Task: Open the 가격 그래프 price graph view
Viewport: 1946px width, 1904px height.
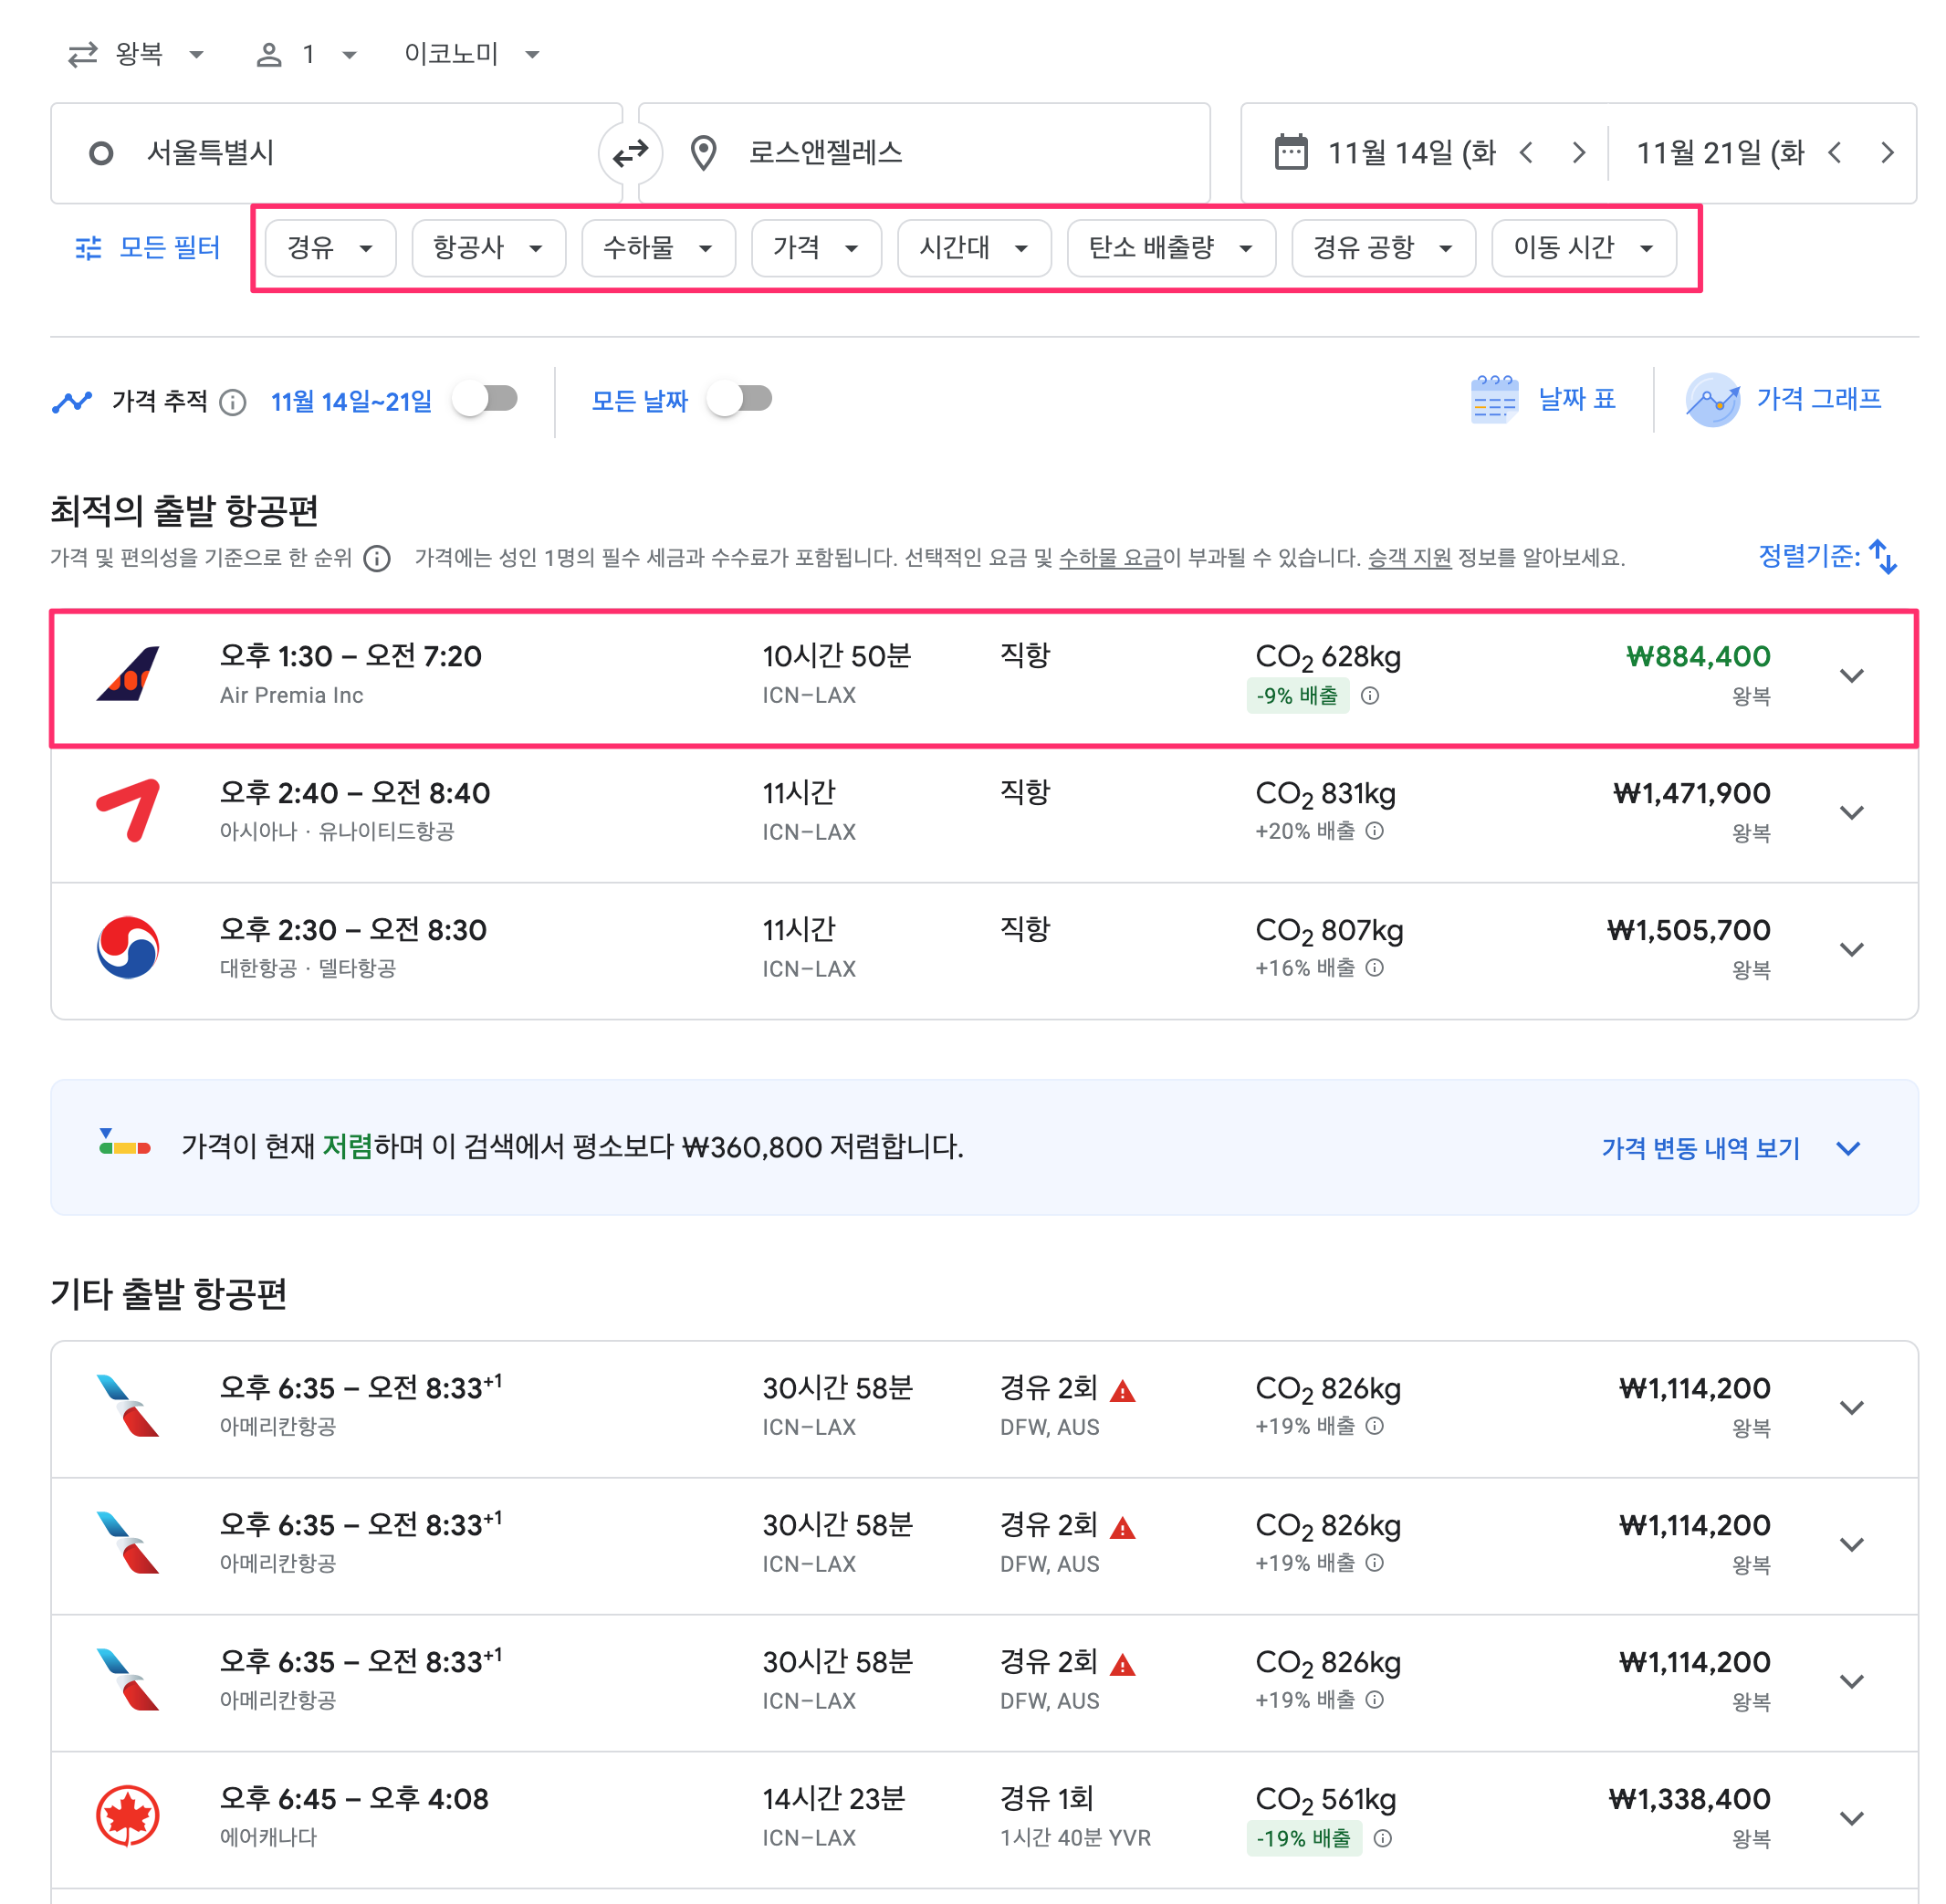Action: click(x=1818, y=398)
